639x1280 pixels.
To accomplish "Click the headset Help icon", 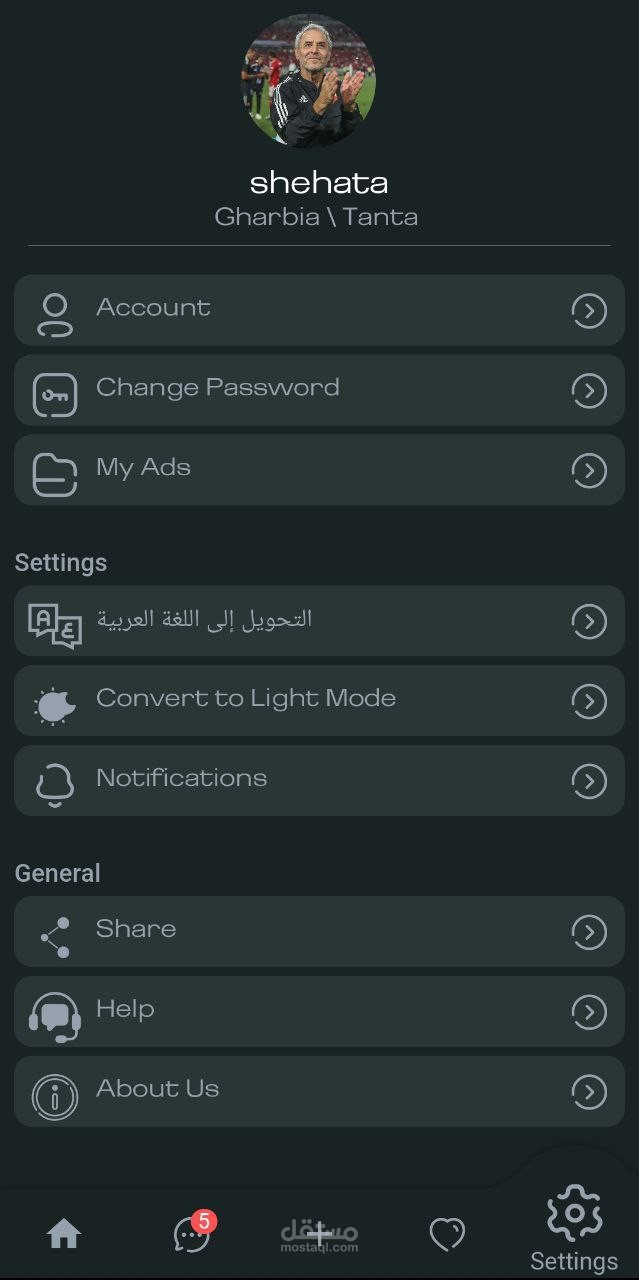I will point(54,1017).
